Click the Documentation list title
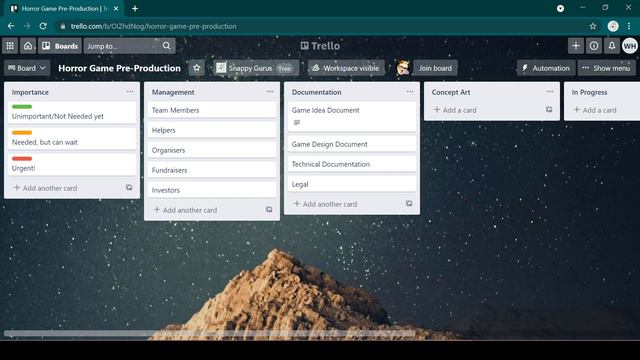 tap(316, 92)
